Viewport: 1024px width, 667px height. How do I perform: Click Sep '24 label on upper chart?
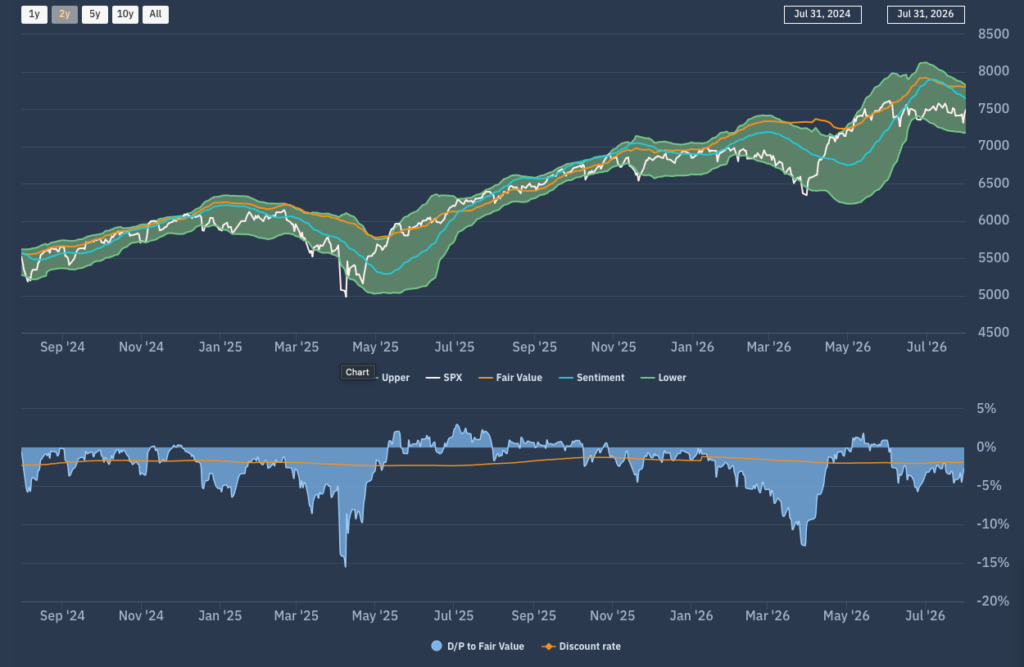click(62, 347)
